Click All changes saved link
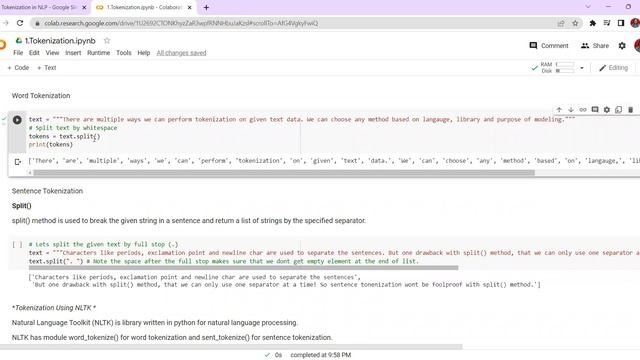The height and width of the screenshot is (360, 640). click(x=181, y=53)
